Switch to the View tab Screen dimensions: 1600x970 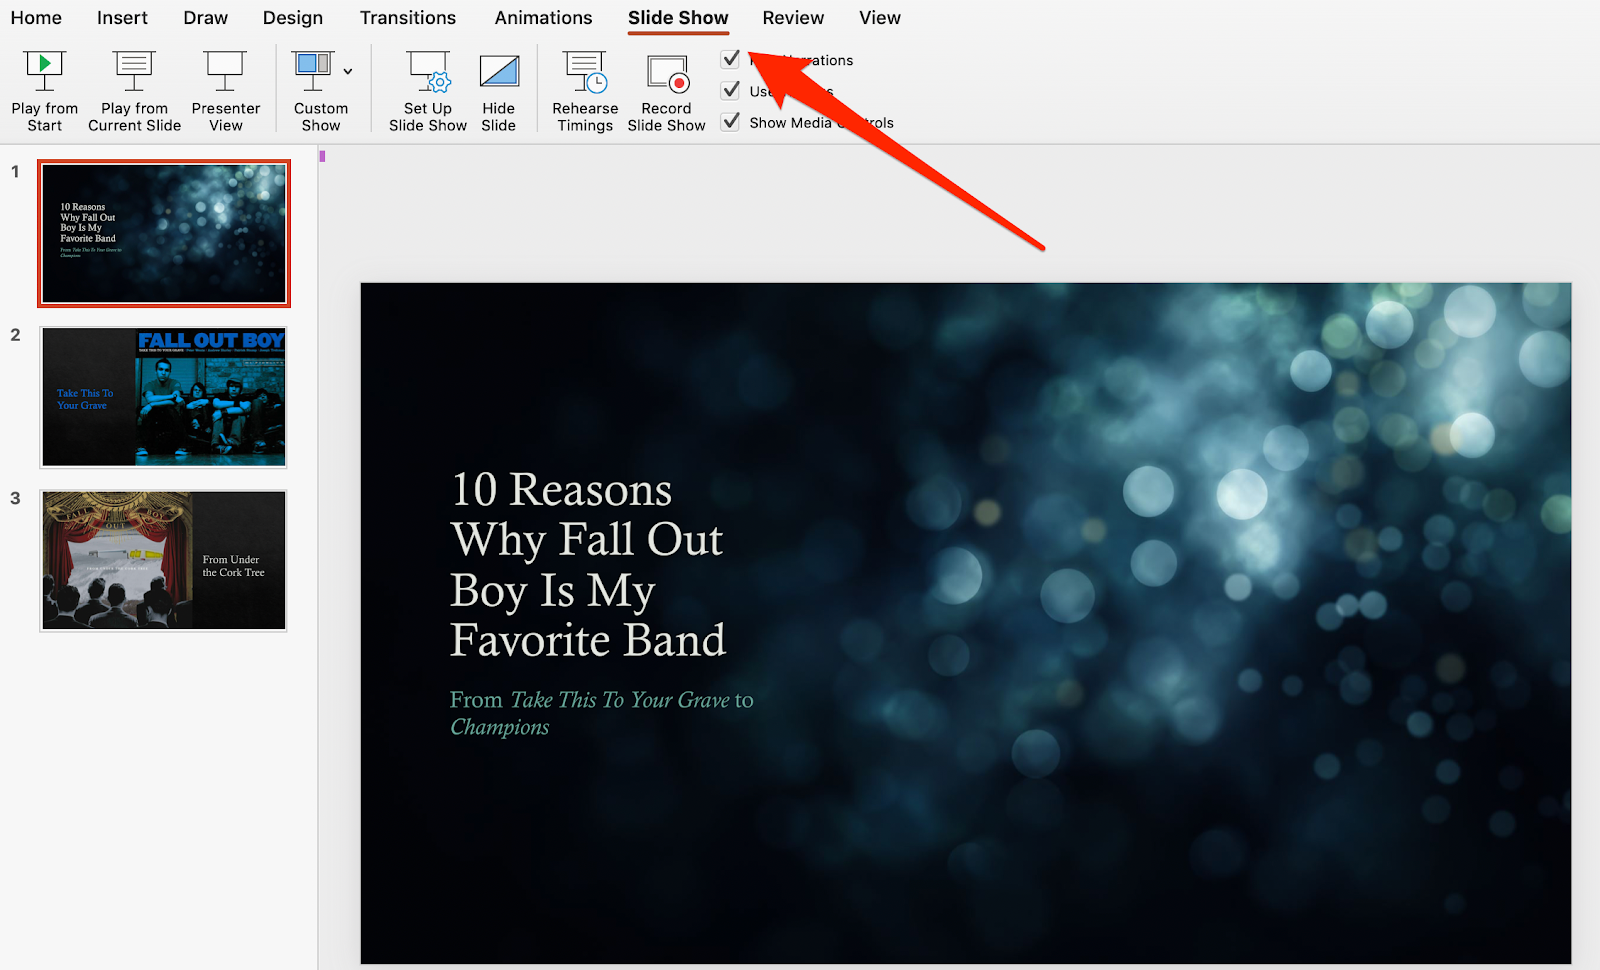click(x=880, y=18)
